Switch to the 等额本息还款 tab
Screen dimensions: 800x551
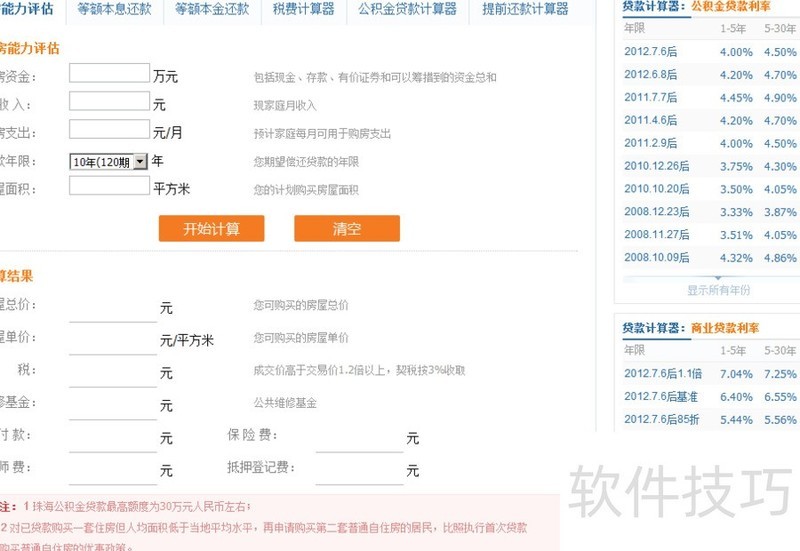coord(114,9)
